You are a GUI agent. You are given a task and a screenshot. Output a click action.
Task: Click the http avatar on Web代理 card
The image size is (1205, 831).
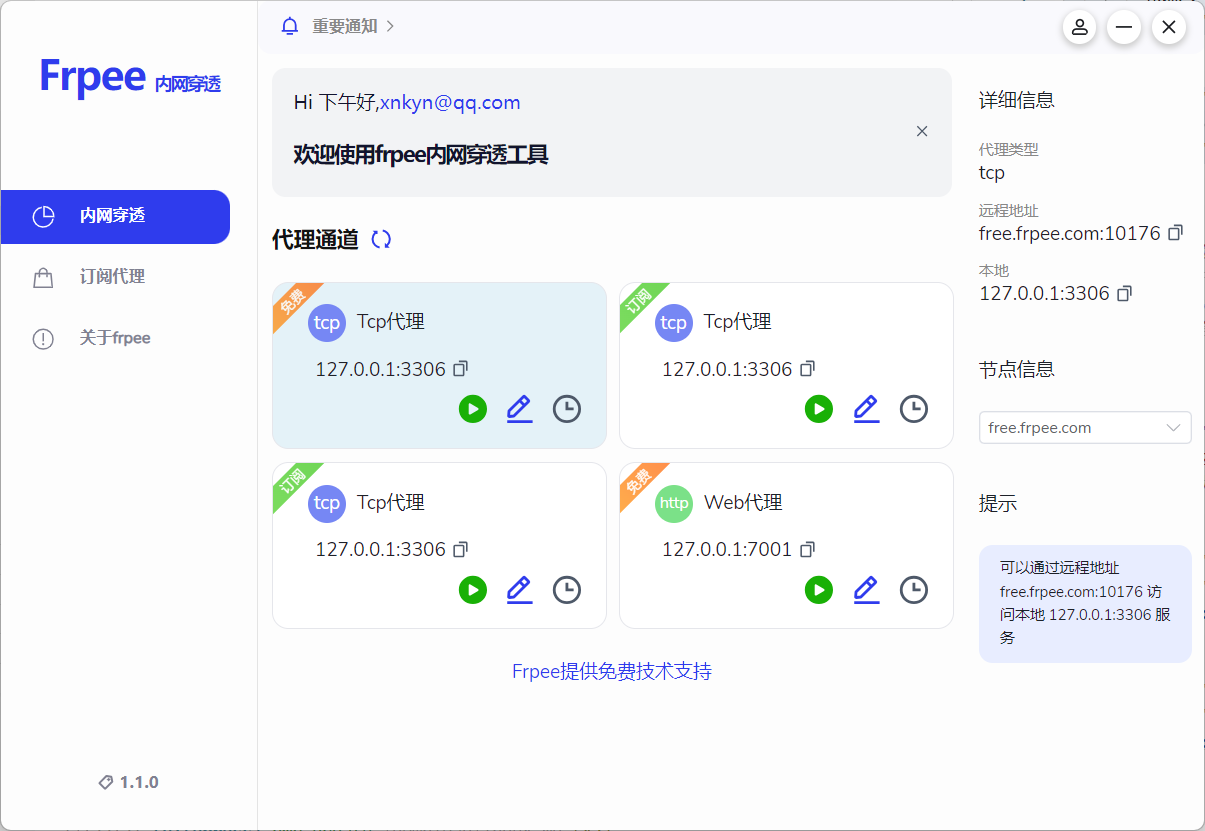pyautogui.click(x=674, y=503)
